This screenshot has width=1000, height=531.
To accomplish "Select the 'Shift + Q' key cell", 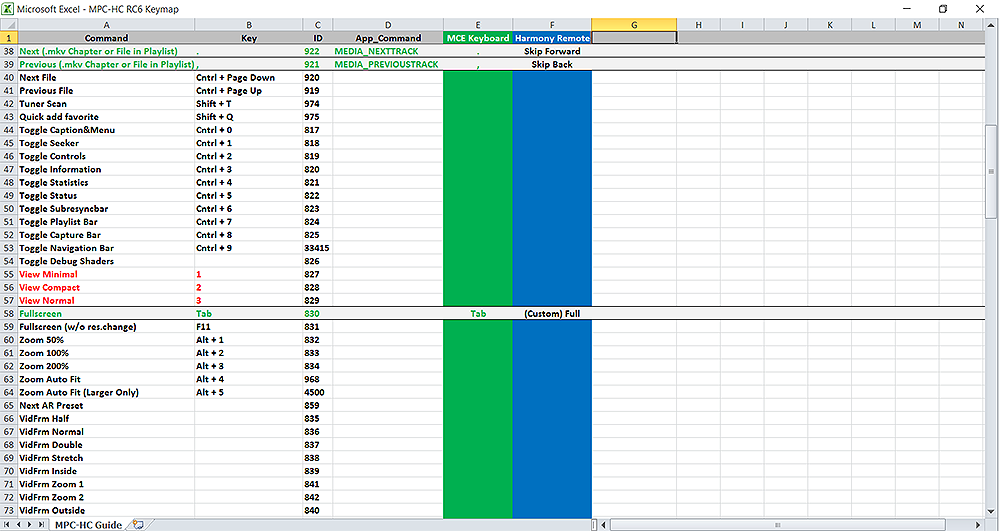I will point(249,117).
